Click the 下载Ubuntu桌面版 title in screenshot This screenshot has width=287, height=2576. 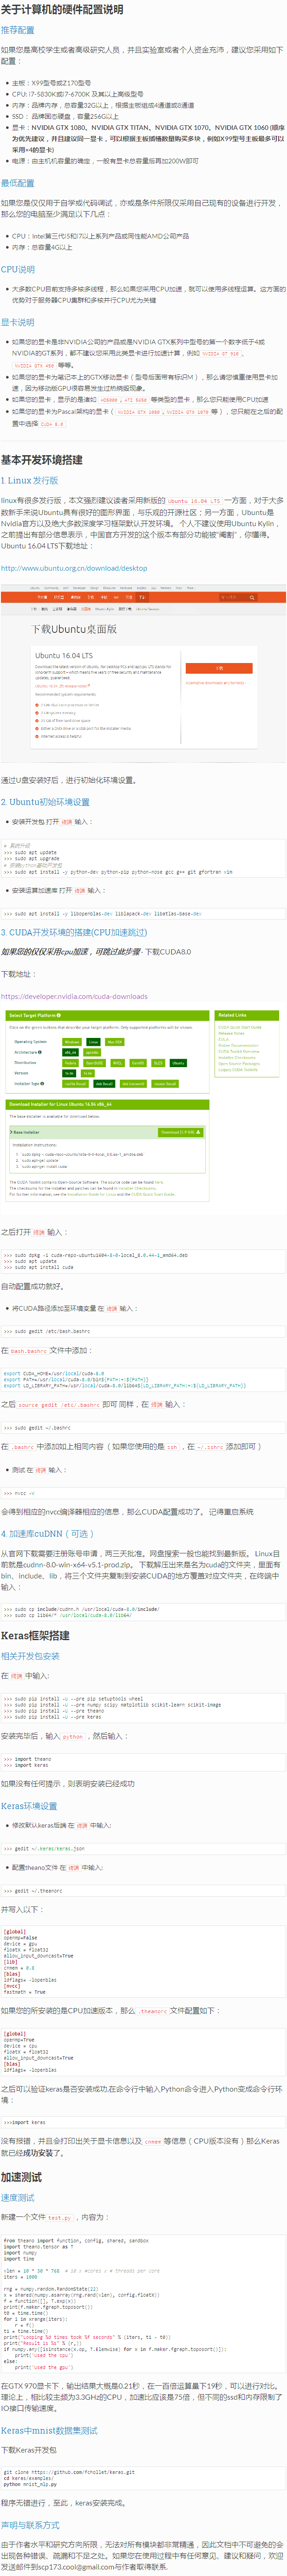click(74, 629)
